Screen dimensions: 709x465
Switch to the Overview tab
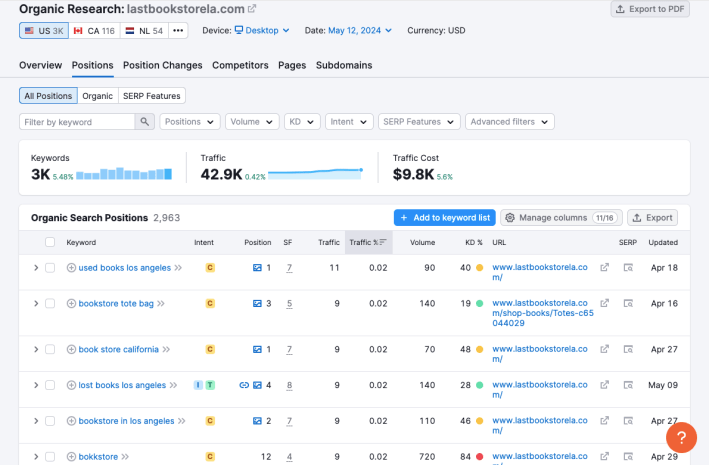click(40, 65)
